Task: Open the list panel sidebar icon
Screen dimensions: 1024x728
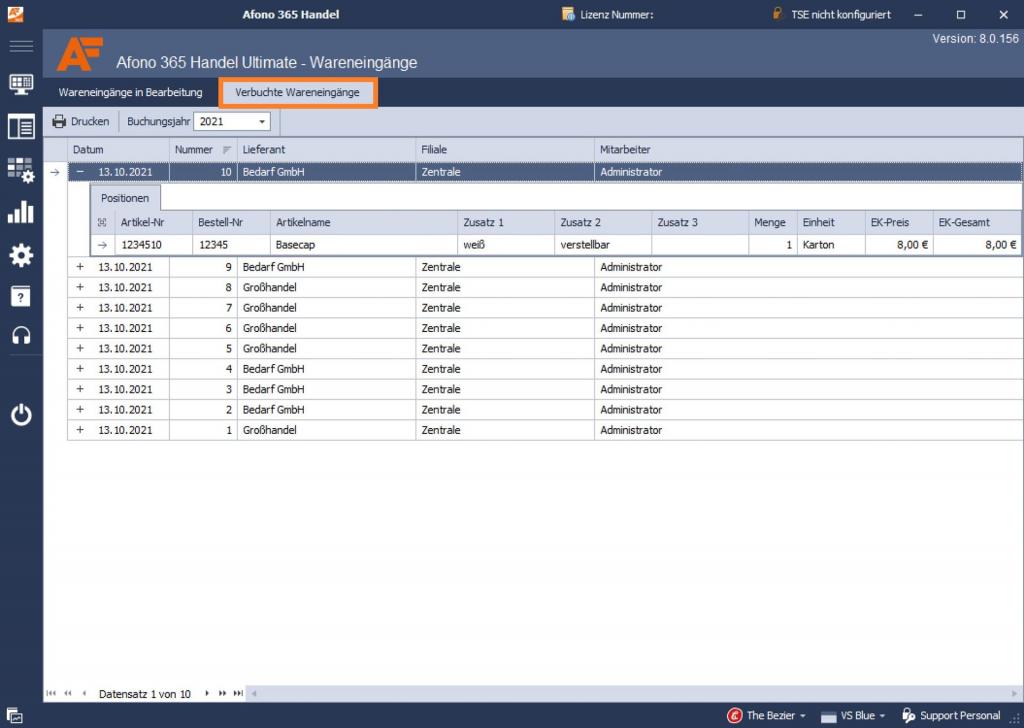Action: (x=21, y=127)
